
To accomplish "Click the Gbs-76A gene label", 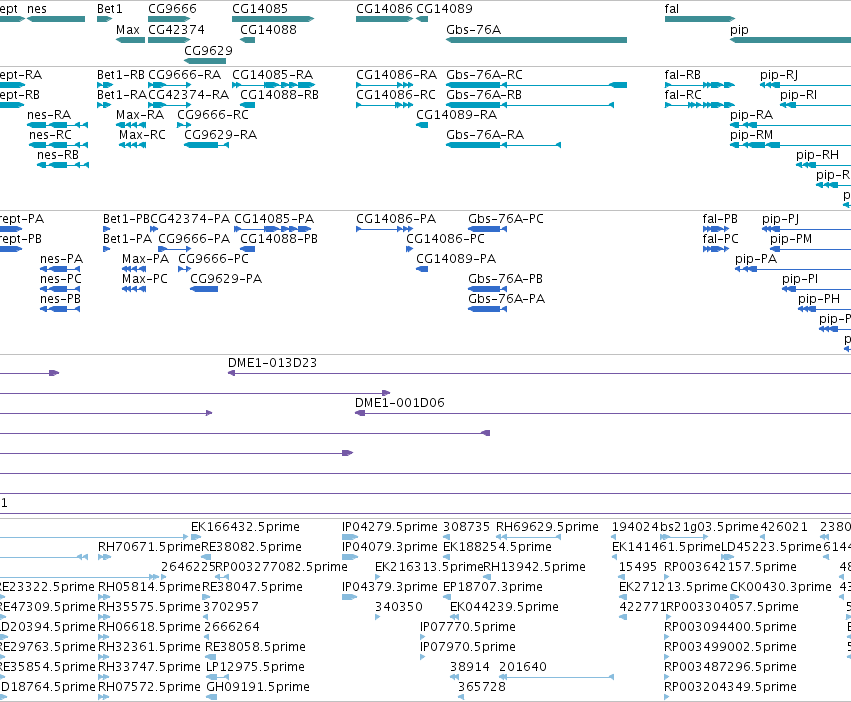I will [473, 30].
